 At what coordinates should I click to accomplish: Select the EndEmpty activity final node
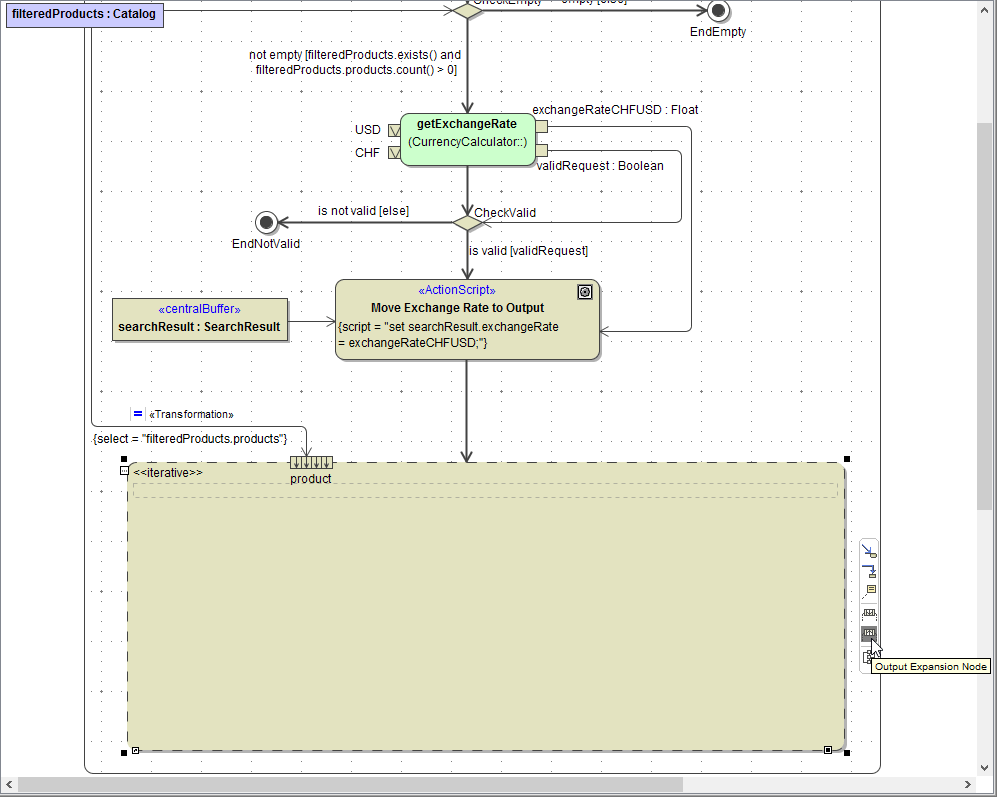717,13
